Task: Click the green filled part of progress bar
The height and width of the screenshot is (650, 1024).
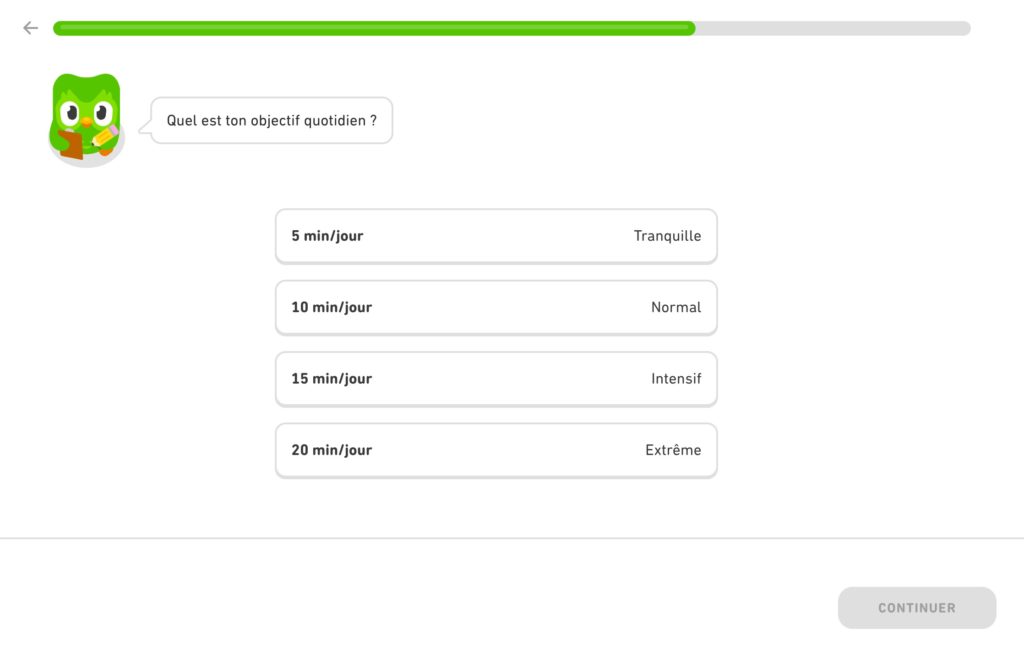Action: [374, 28]
